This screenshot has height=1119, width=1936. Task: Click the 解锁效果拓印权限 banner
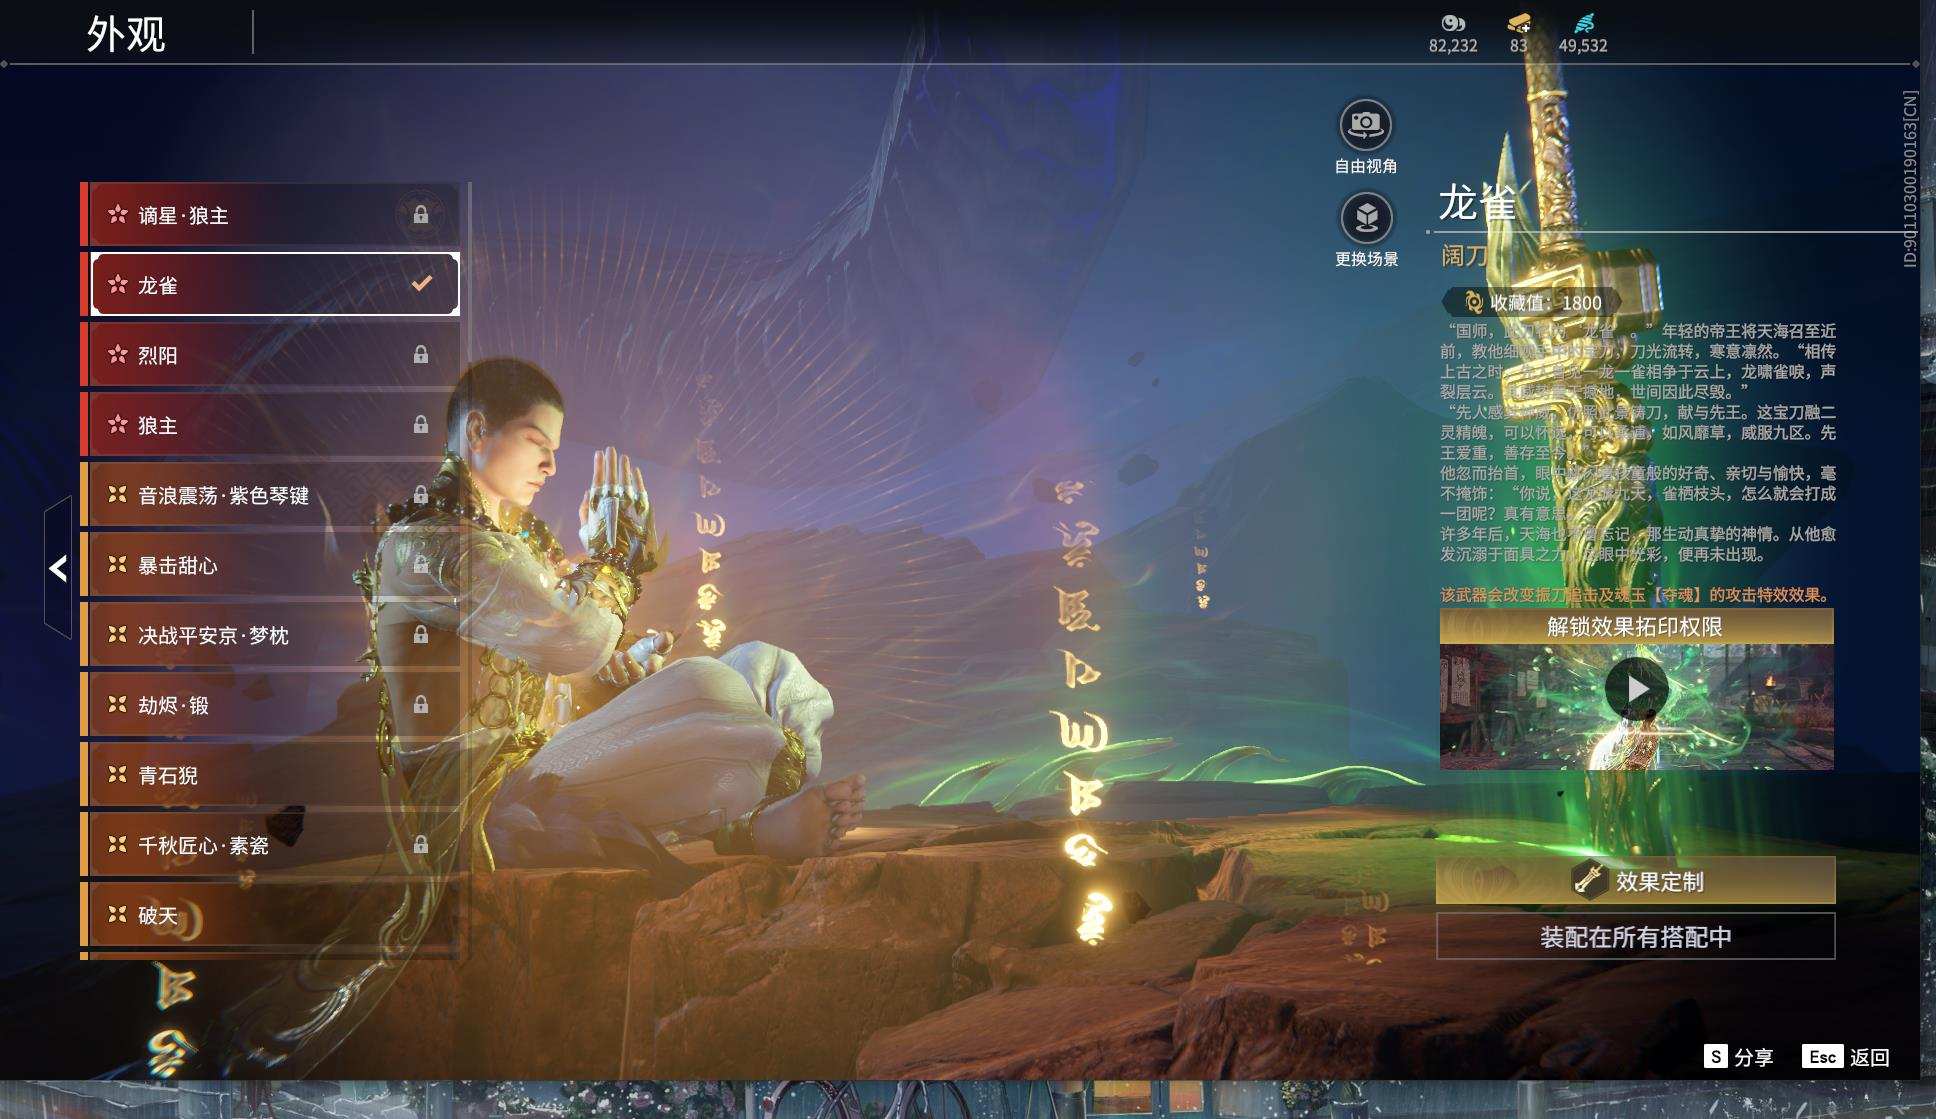pos(1636,627)
